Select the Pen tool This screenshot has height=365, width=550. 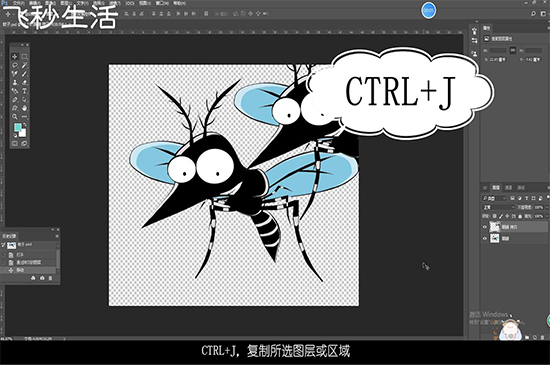(x=15, y=100)
